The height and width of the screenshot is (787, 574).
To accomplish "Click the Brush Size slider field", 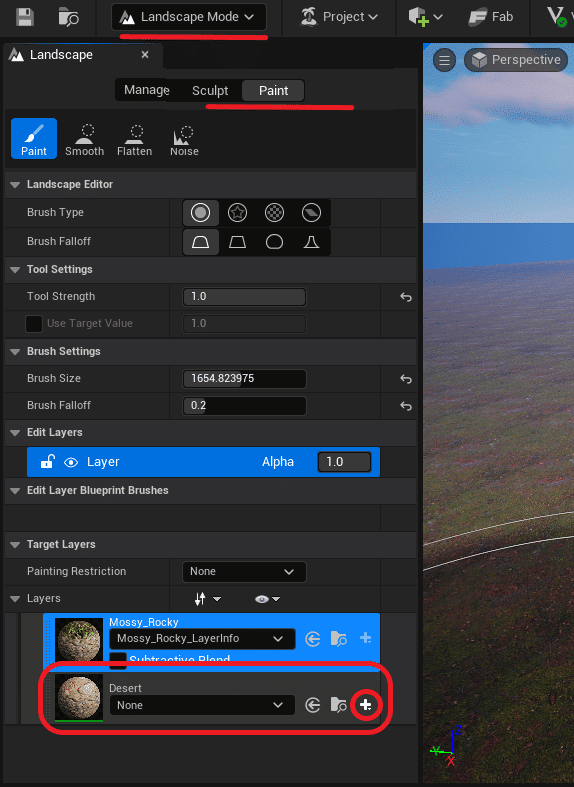I will click(x=244, y=379).
